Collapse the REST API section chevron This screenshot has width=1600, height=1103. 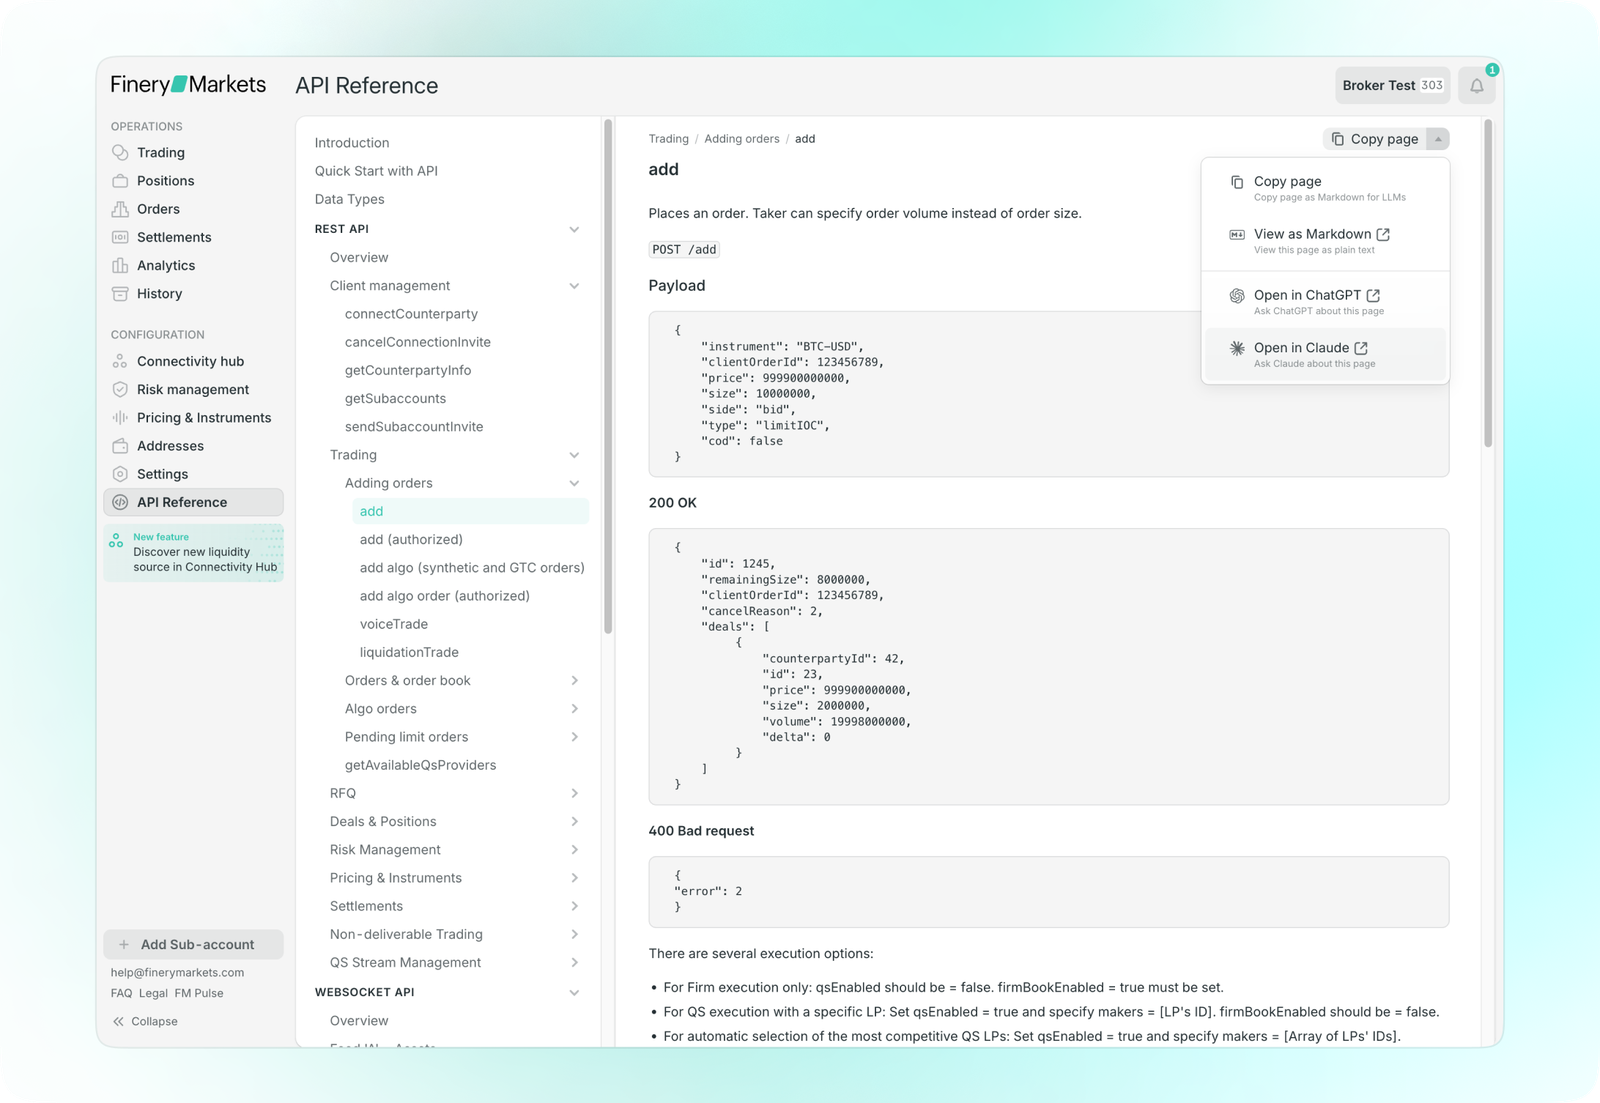pyautogui.click(x=574, y=229)
